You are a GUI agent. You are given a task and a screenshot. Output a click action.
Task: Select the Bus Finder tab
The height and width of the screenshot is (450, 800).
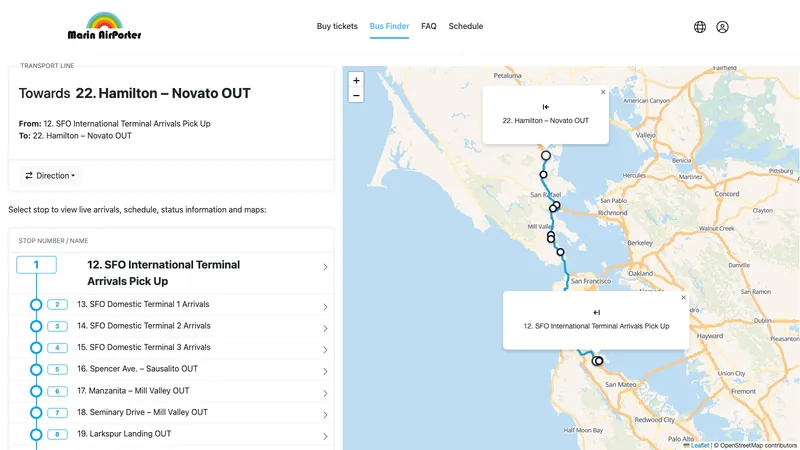[x=389, y=26]
